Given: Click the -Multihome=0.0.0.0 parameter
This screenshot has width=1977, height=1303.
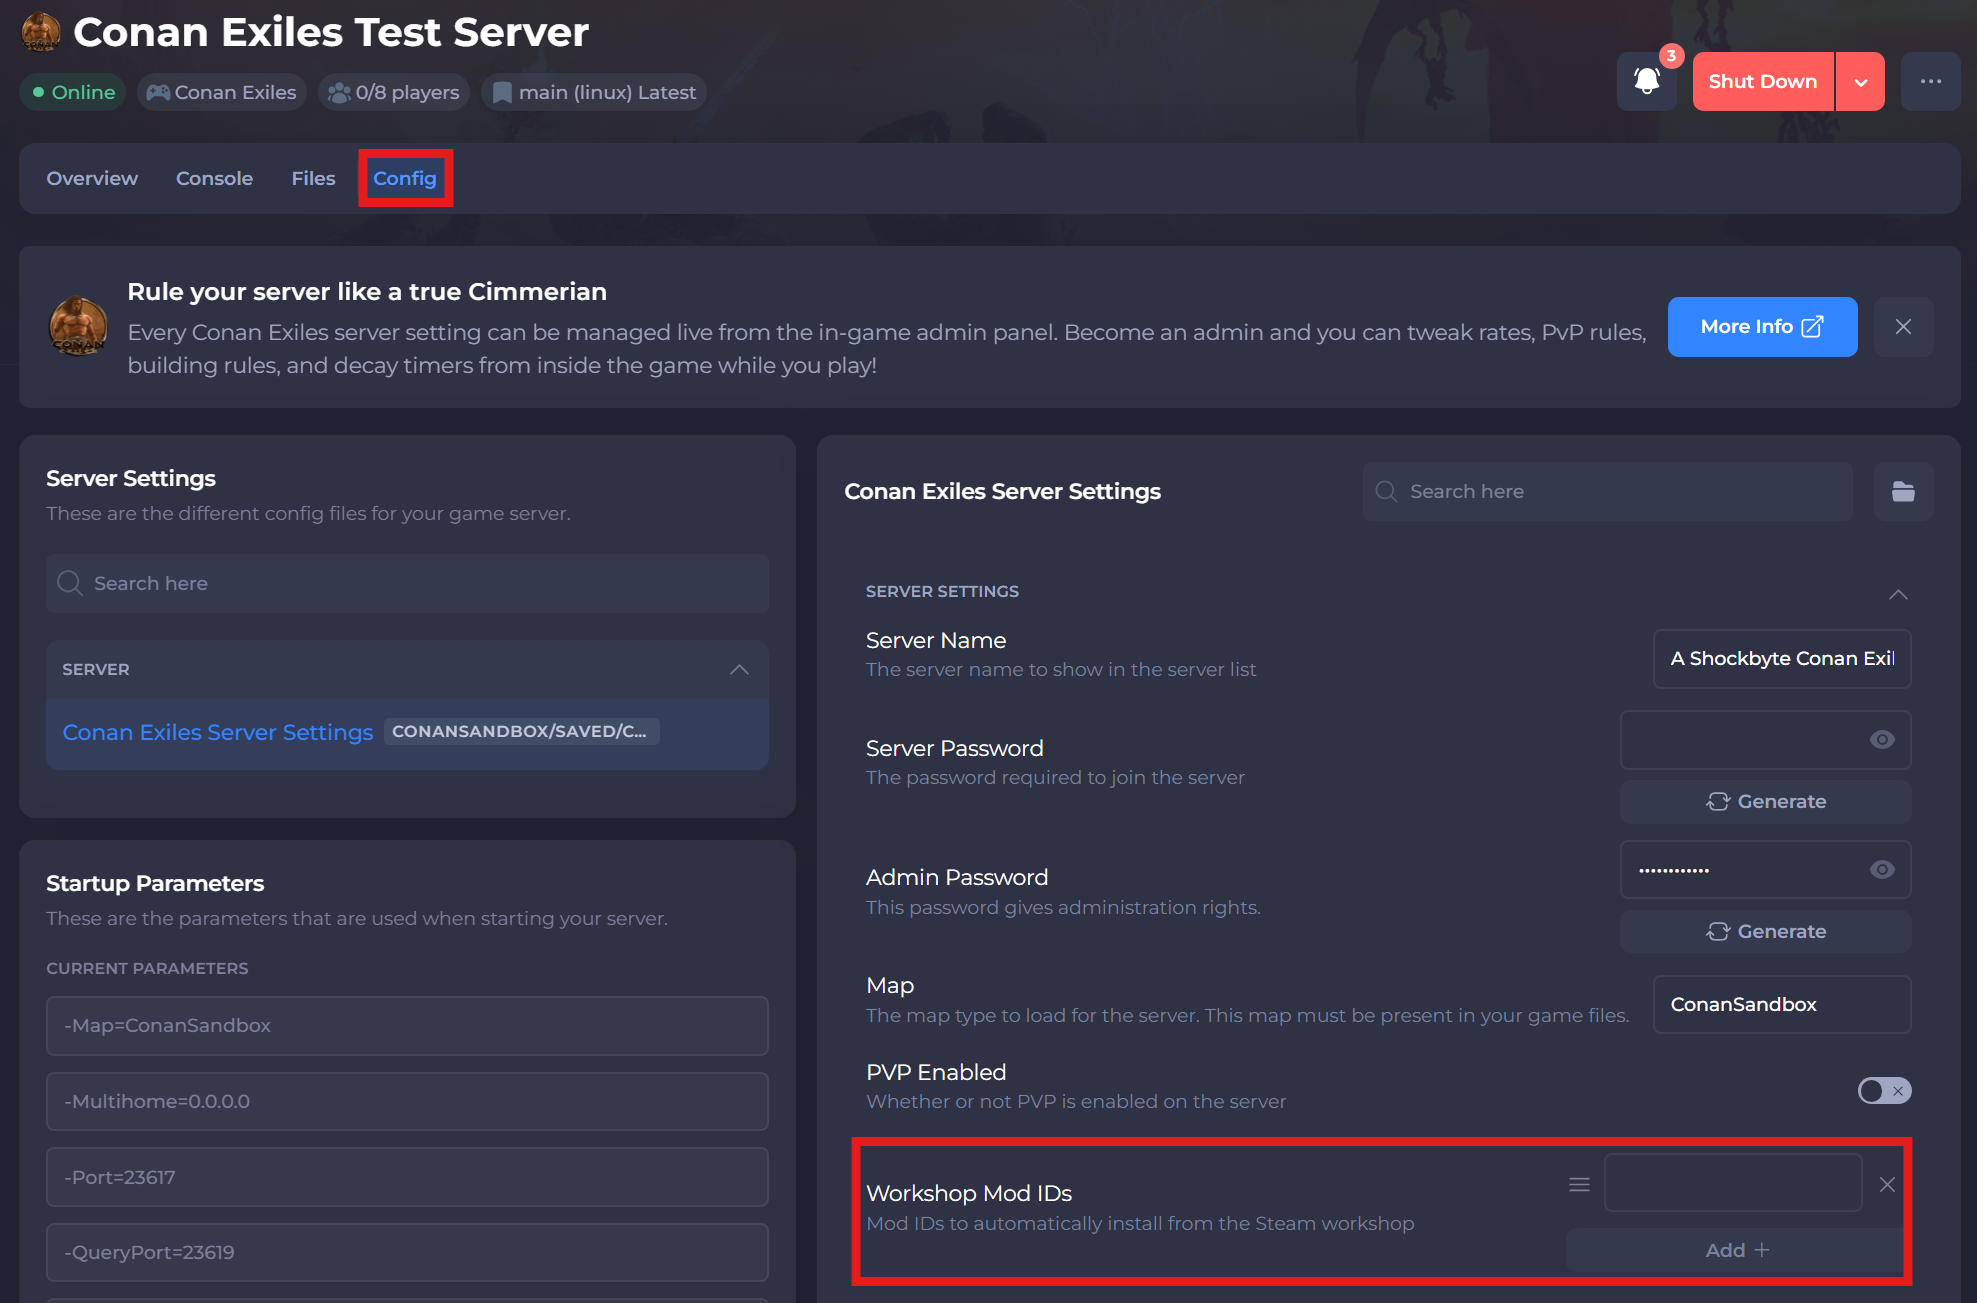Looking at the screenshot, I should [x=407, y=1101].
